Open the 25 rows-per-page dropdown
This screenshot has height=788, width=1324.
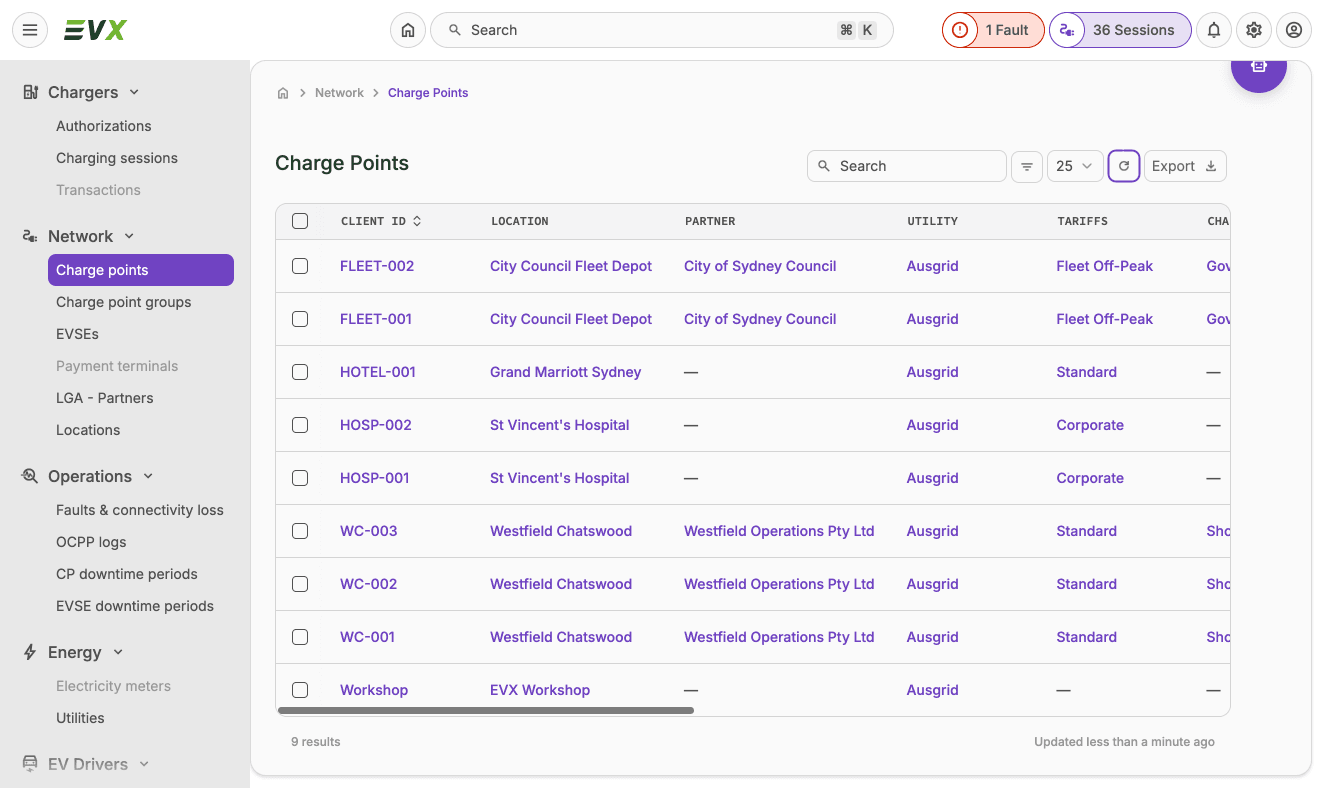[x=1075, y=166]
